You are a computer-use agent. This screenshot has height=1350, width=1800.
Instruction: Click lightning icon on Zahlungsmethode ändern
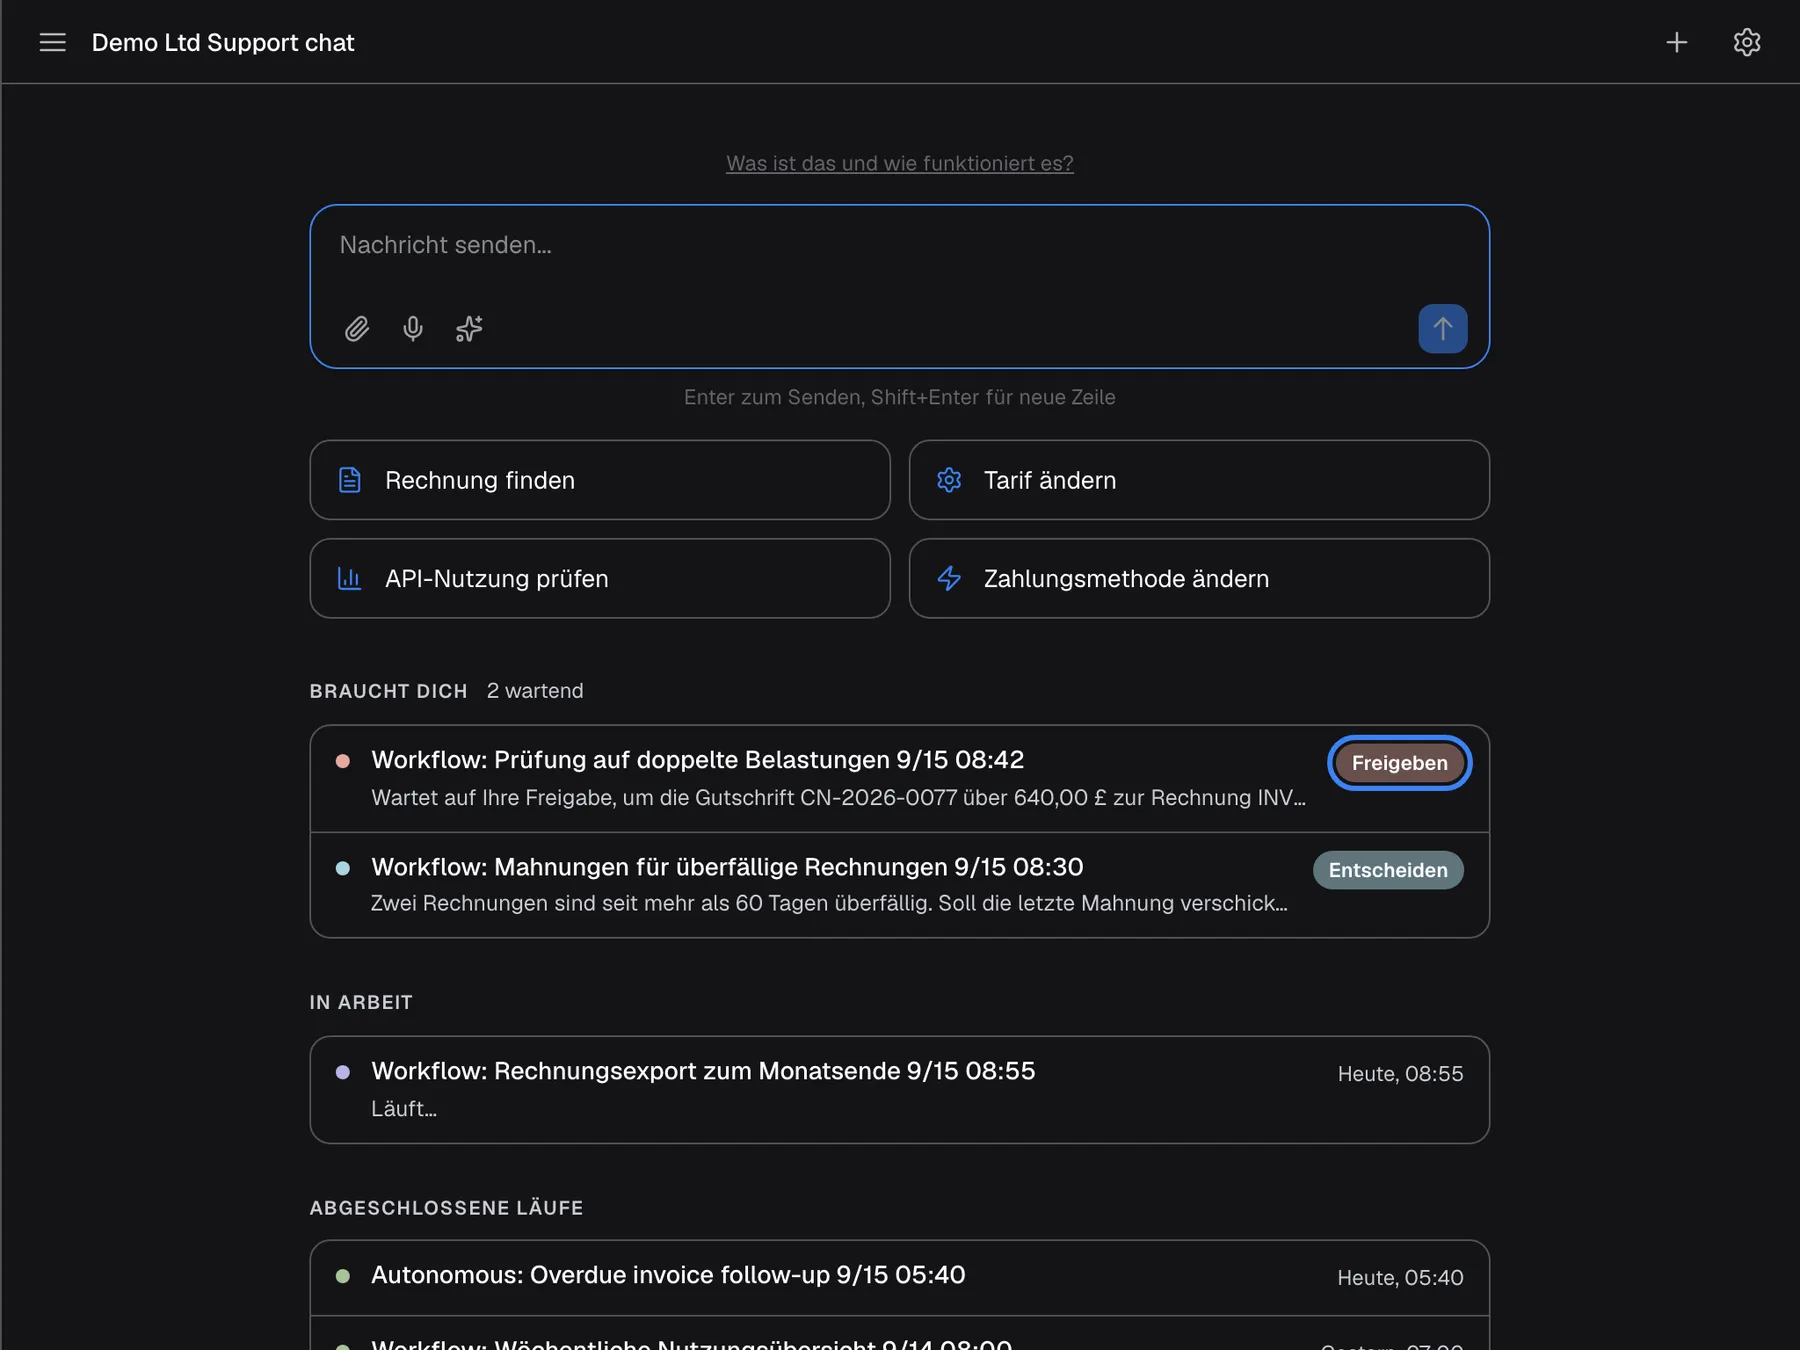[x=949, y=578]
